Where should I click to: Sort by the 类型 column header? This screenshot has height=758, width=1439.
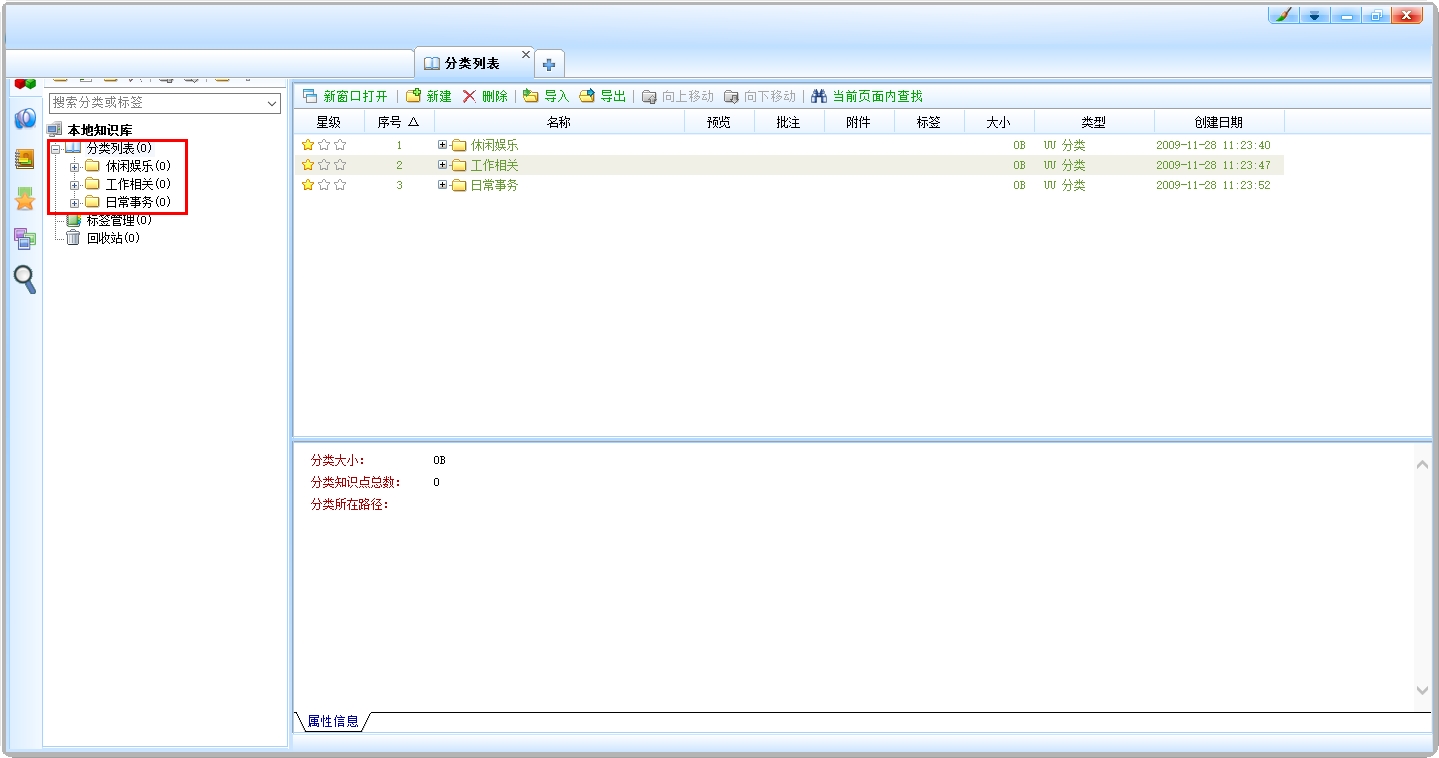pyautogui.click(x=1094, y=122)
